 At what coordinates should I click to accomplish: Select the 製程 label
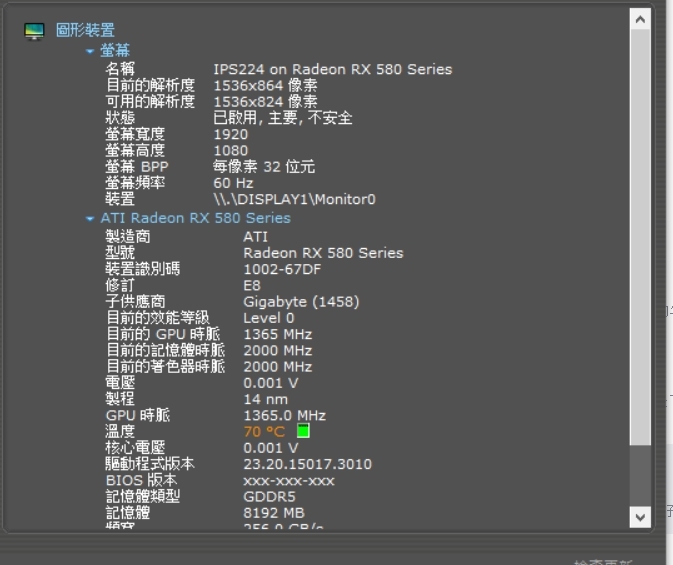click(120, 399)
